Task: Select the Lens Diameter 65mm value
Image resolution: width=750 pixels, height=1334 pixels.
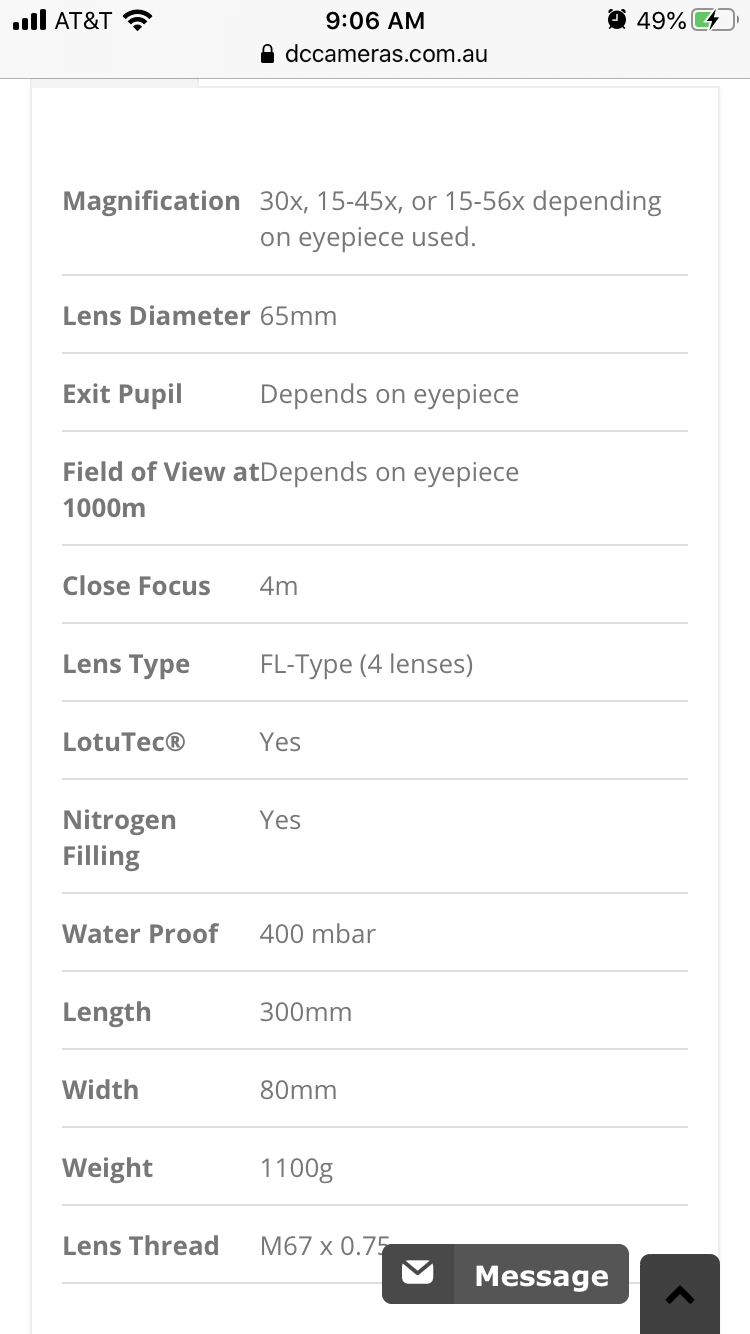Action: pos(298,316)
